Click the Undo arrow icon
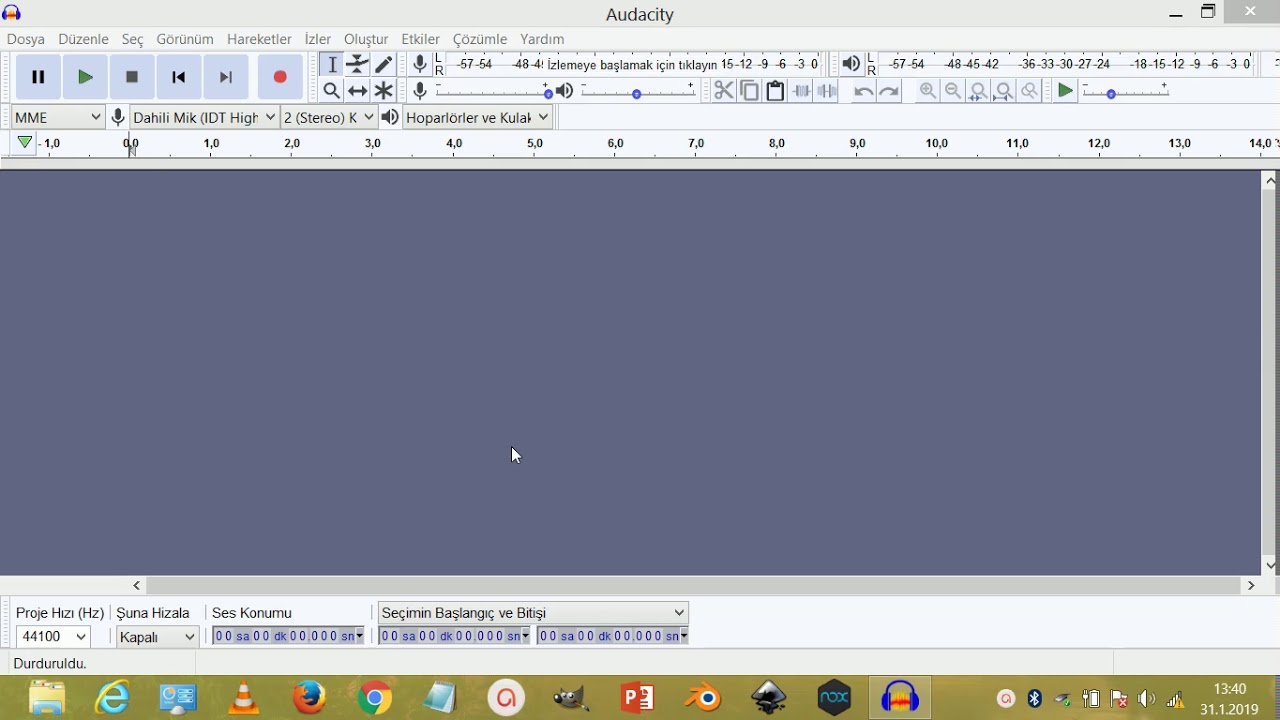This screenshot has height=720, width=1280. 863,91
